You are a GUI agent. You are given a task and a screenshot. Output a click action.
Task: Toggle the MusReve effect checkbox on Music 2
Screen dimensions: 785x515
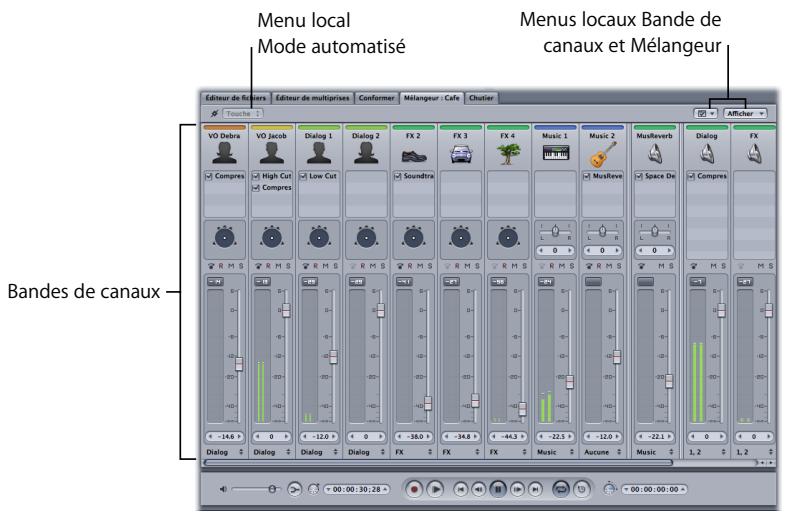click(x=587, y=176)
